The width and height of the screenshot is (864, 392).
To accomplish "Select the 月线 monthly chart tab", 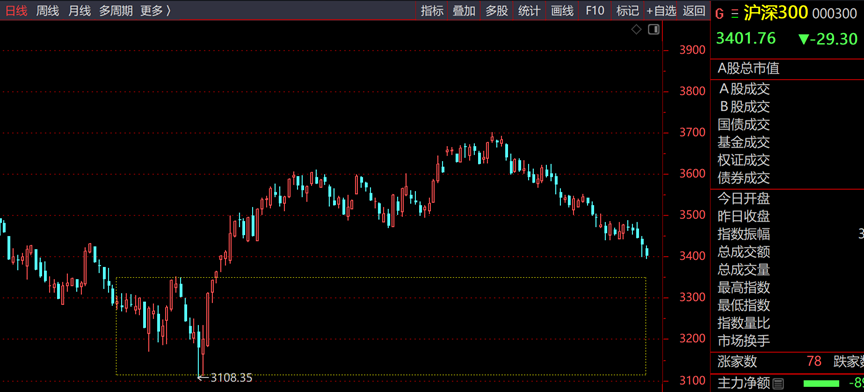I will (x=79, y=10).
